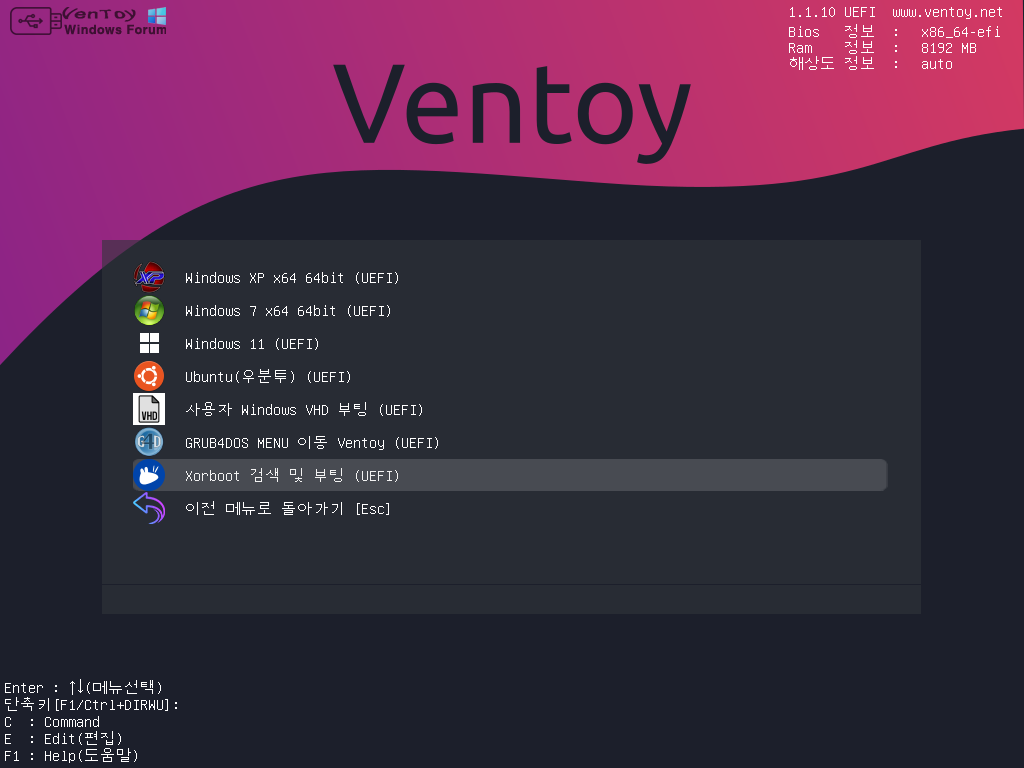Choose 이전 메뉴로 돌아가기 [Esc]
This screenshot has width=1024, height=768.
tap(509, 509)
